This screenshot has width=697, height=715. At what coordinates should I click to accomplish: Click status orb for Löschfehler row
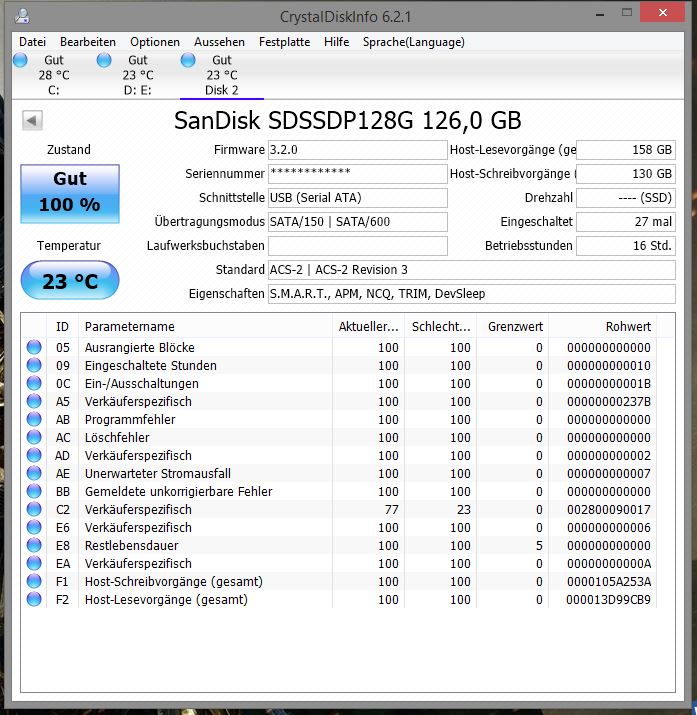click(x=34, y=437)
